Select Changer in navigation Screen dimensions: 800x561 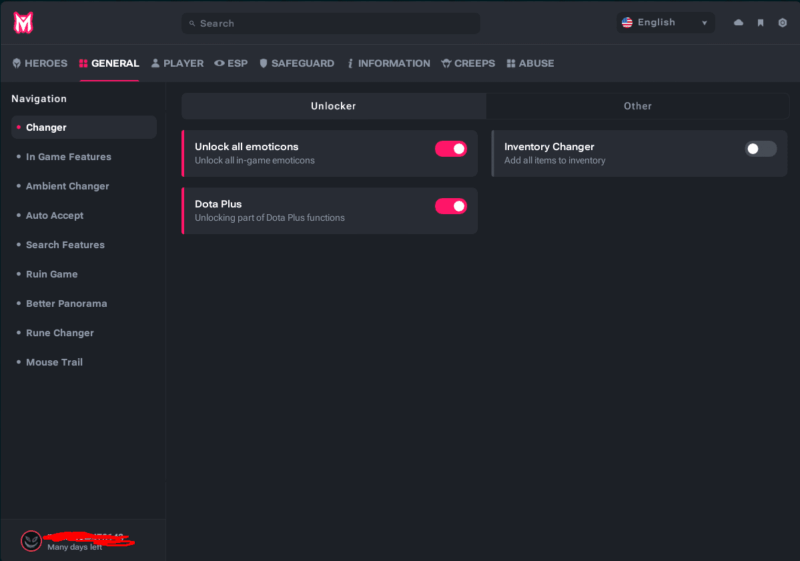click(x=84, y=127)
